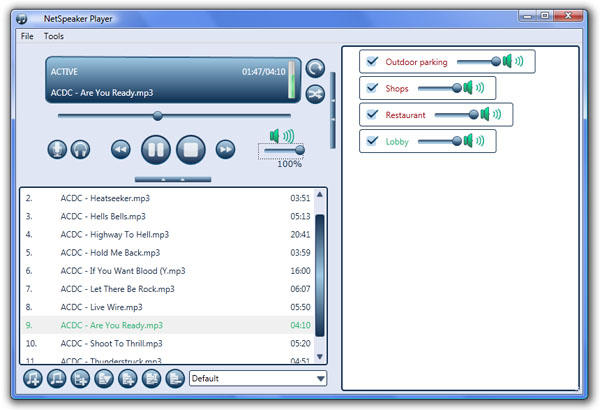Image resolution: width=600 pixels, height=410 pixels.
Task: Skip to previous track with rewind button
Action: click(121, 149)
